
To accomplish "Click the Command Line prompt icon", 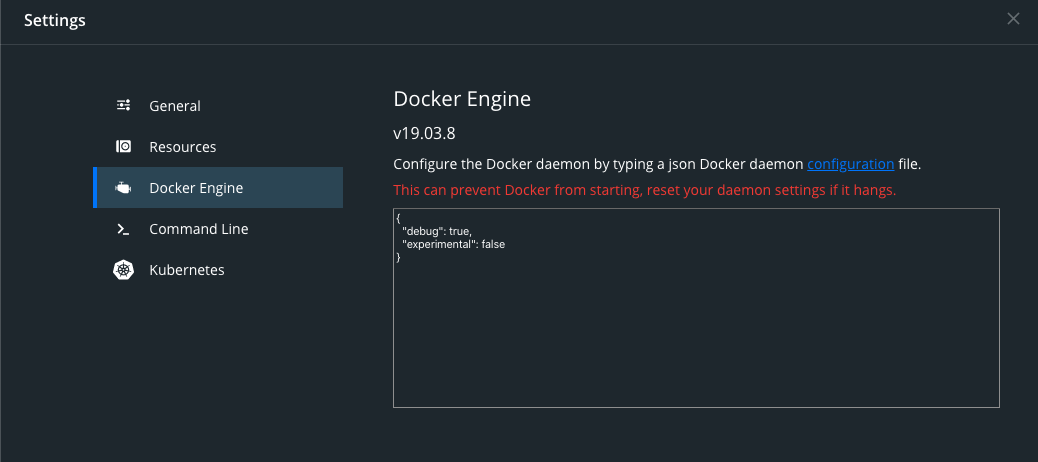I will click(x=122, y=229).
